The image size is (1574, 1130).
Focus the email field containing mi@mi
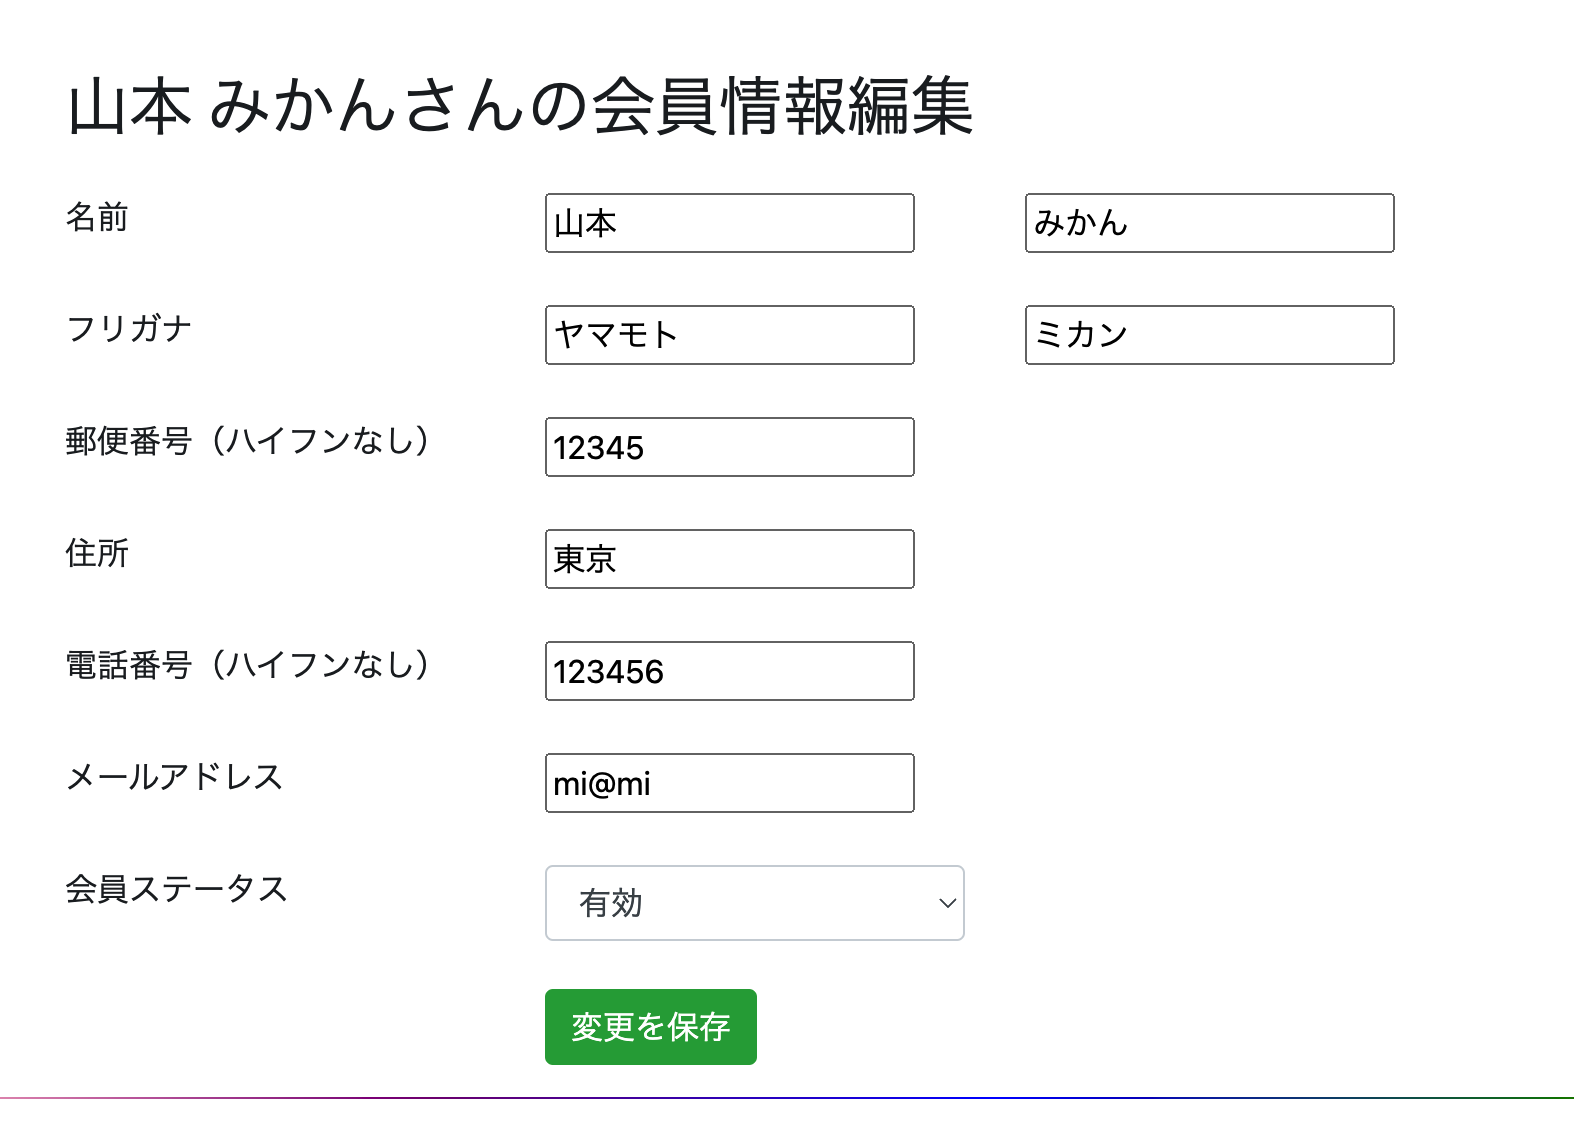click(729, 783)
